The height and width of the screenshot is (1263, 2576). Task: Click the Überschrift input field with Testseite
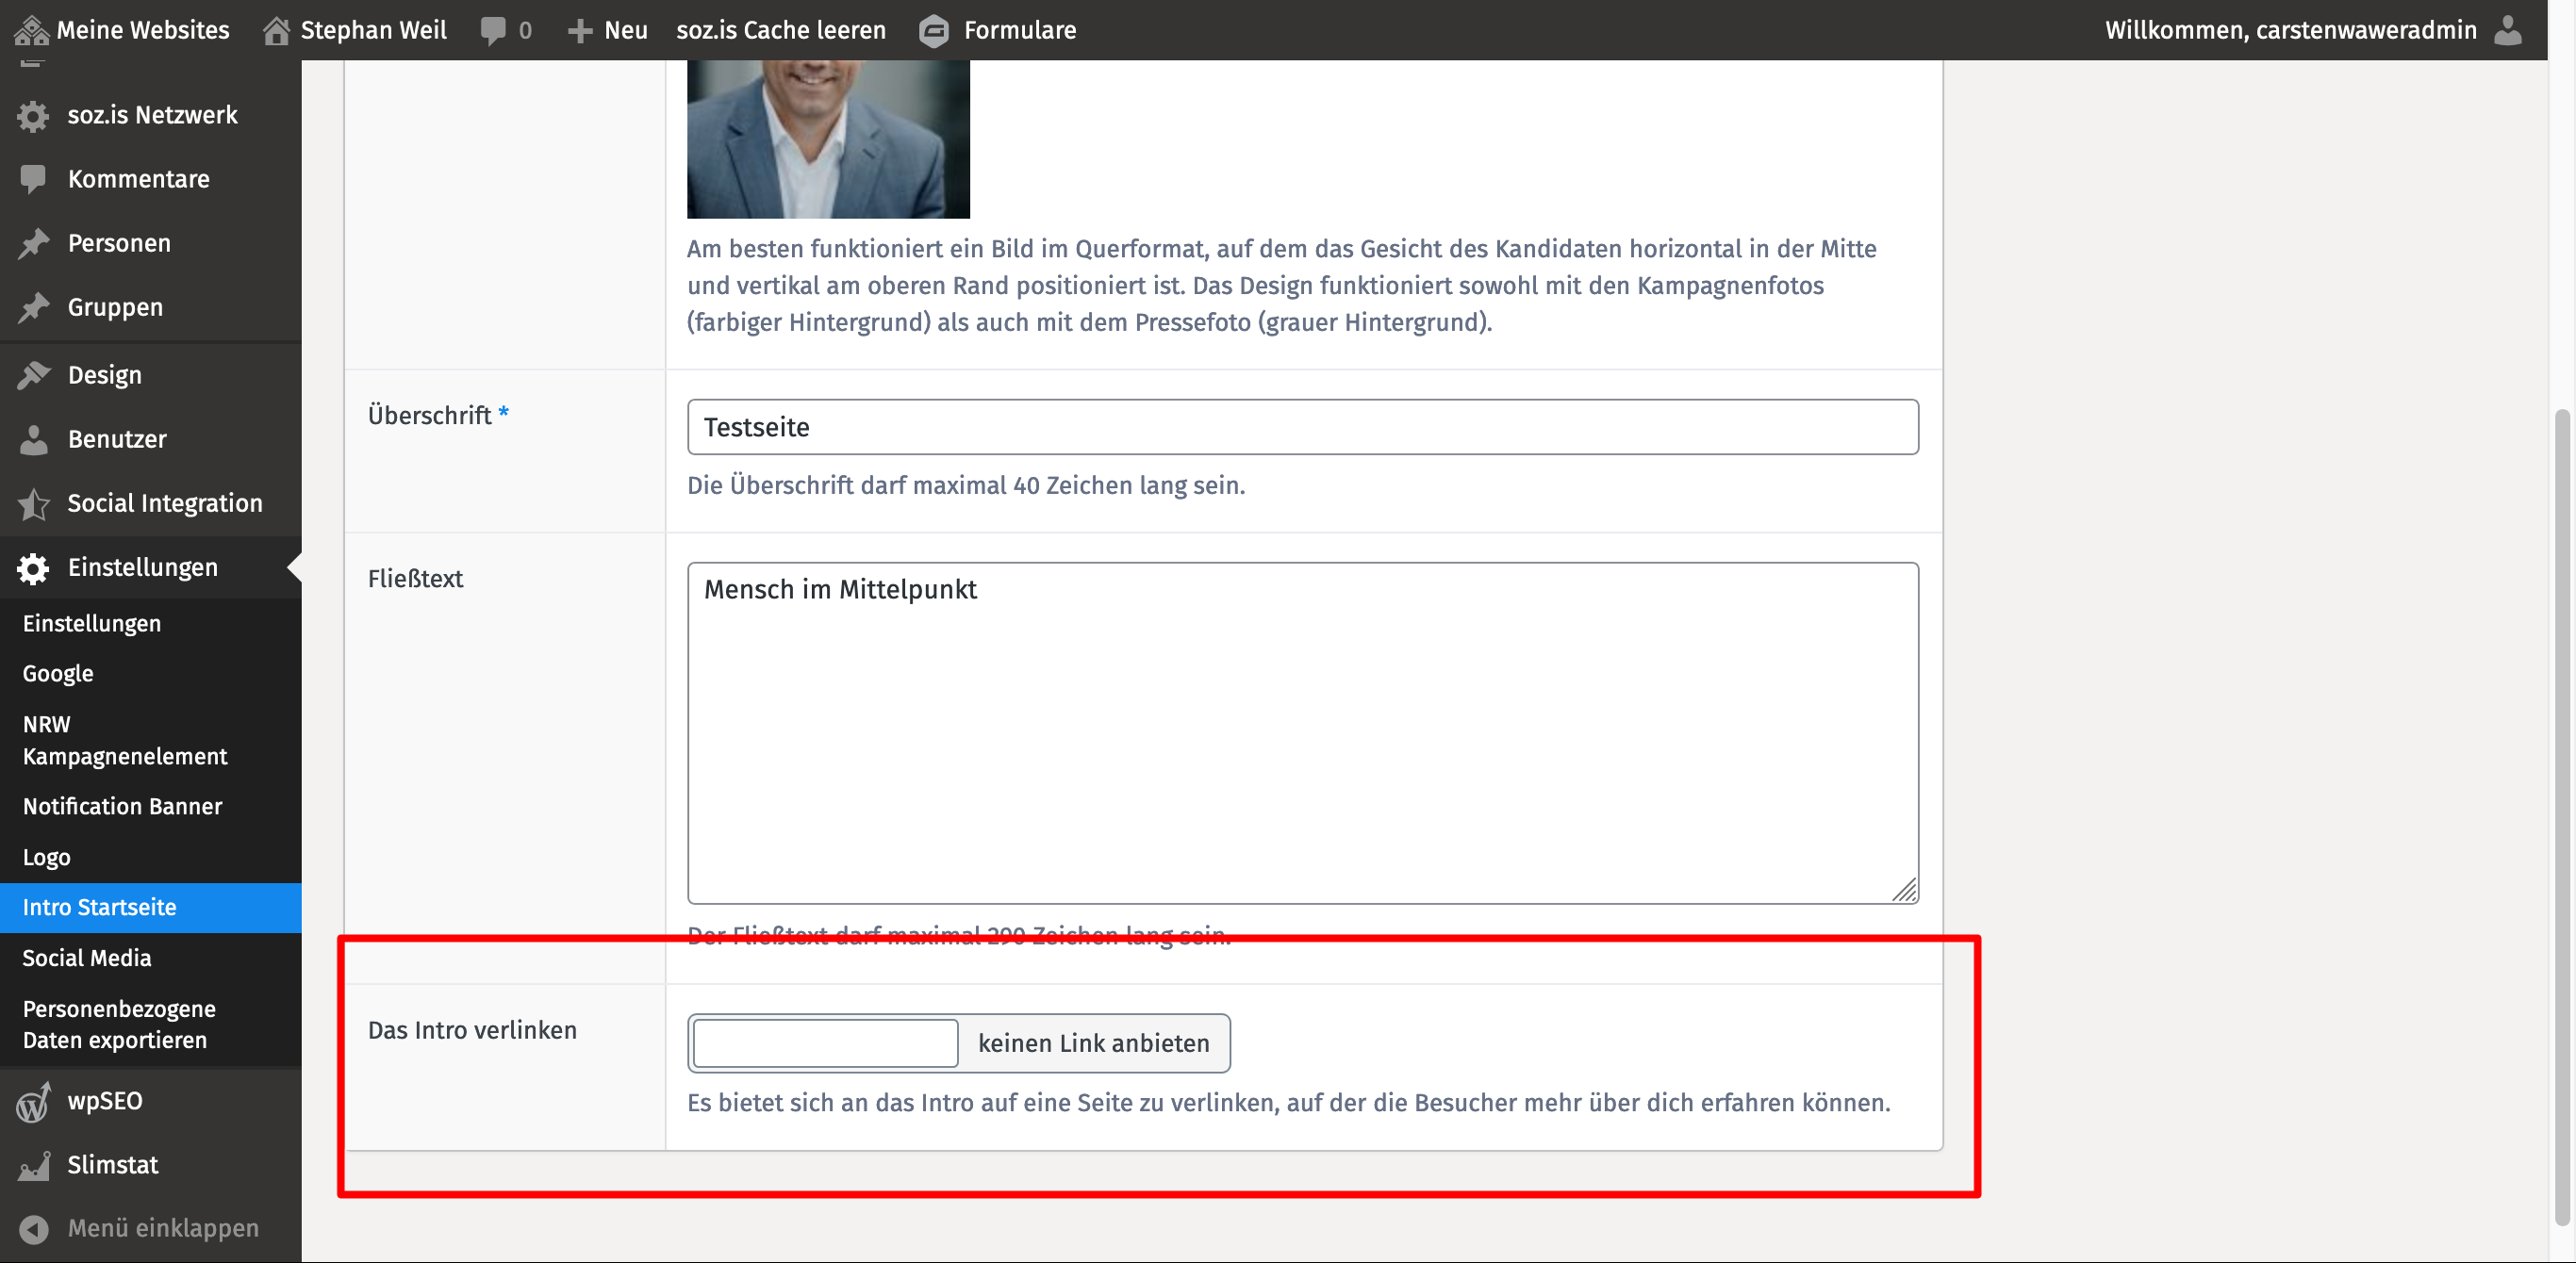(1302, 428)
